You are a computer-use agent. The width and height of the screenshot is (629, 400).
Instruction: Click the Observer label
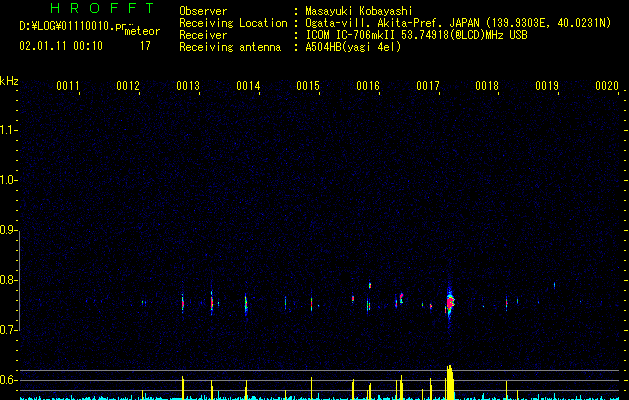click(203, 11)
